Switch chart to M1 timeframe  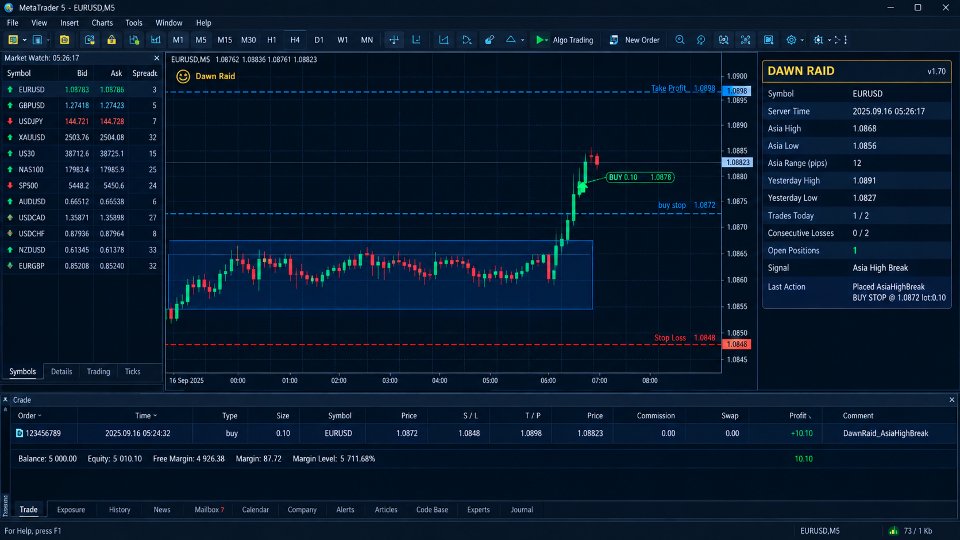[x=178, y=40]
